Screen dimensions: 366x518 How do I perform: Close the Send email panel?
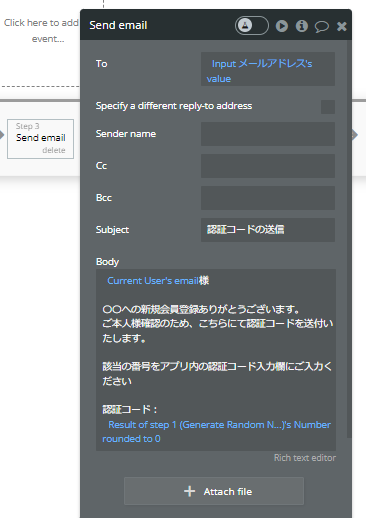point(342,26)
